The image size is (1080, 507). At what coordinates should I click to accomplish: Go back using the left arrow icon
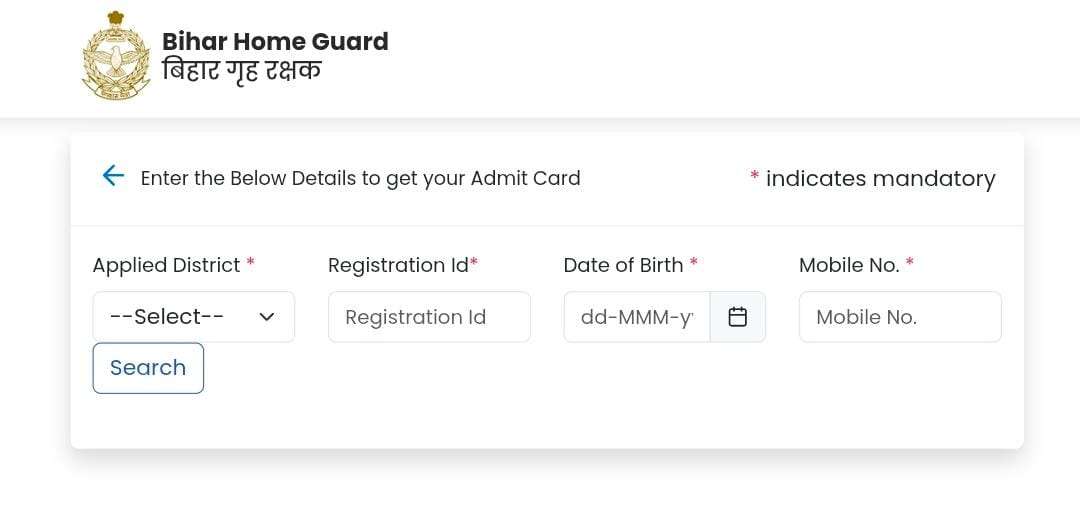coord(113,176)
